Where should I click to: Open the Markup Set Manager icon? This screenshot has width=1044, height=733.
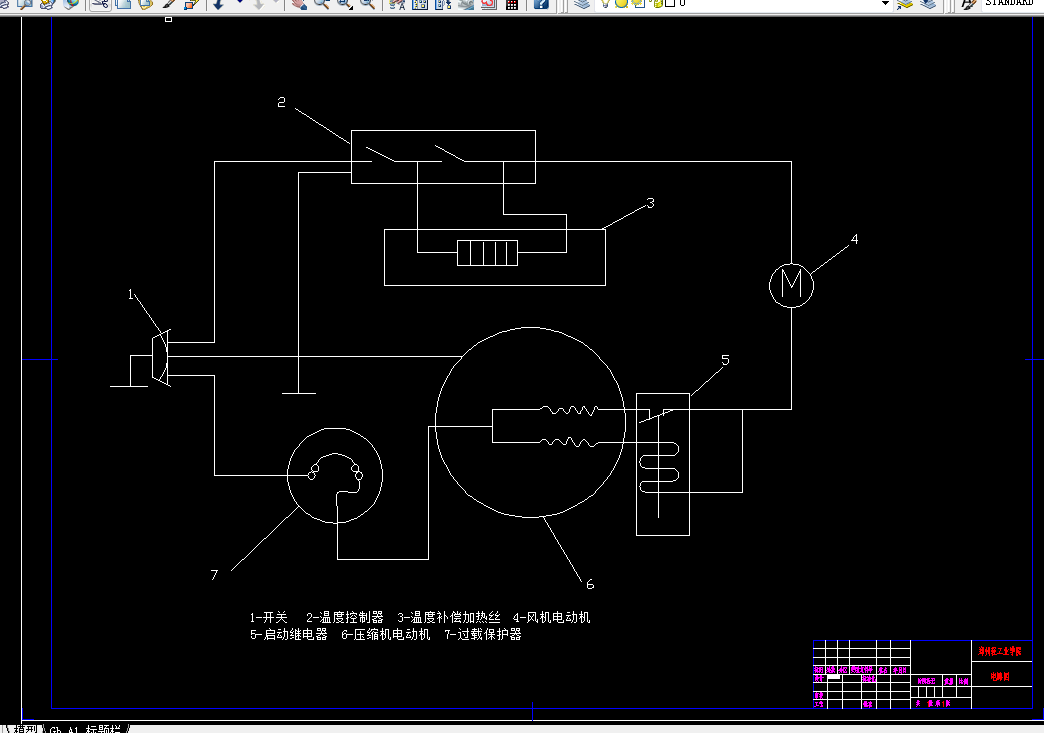(489, 3)
